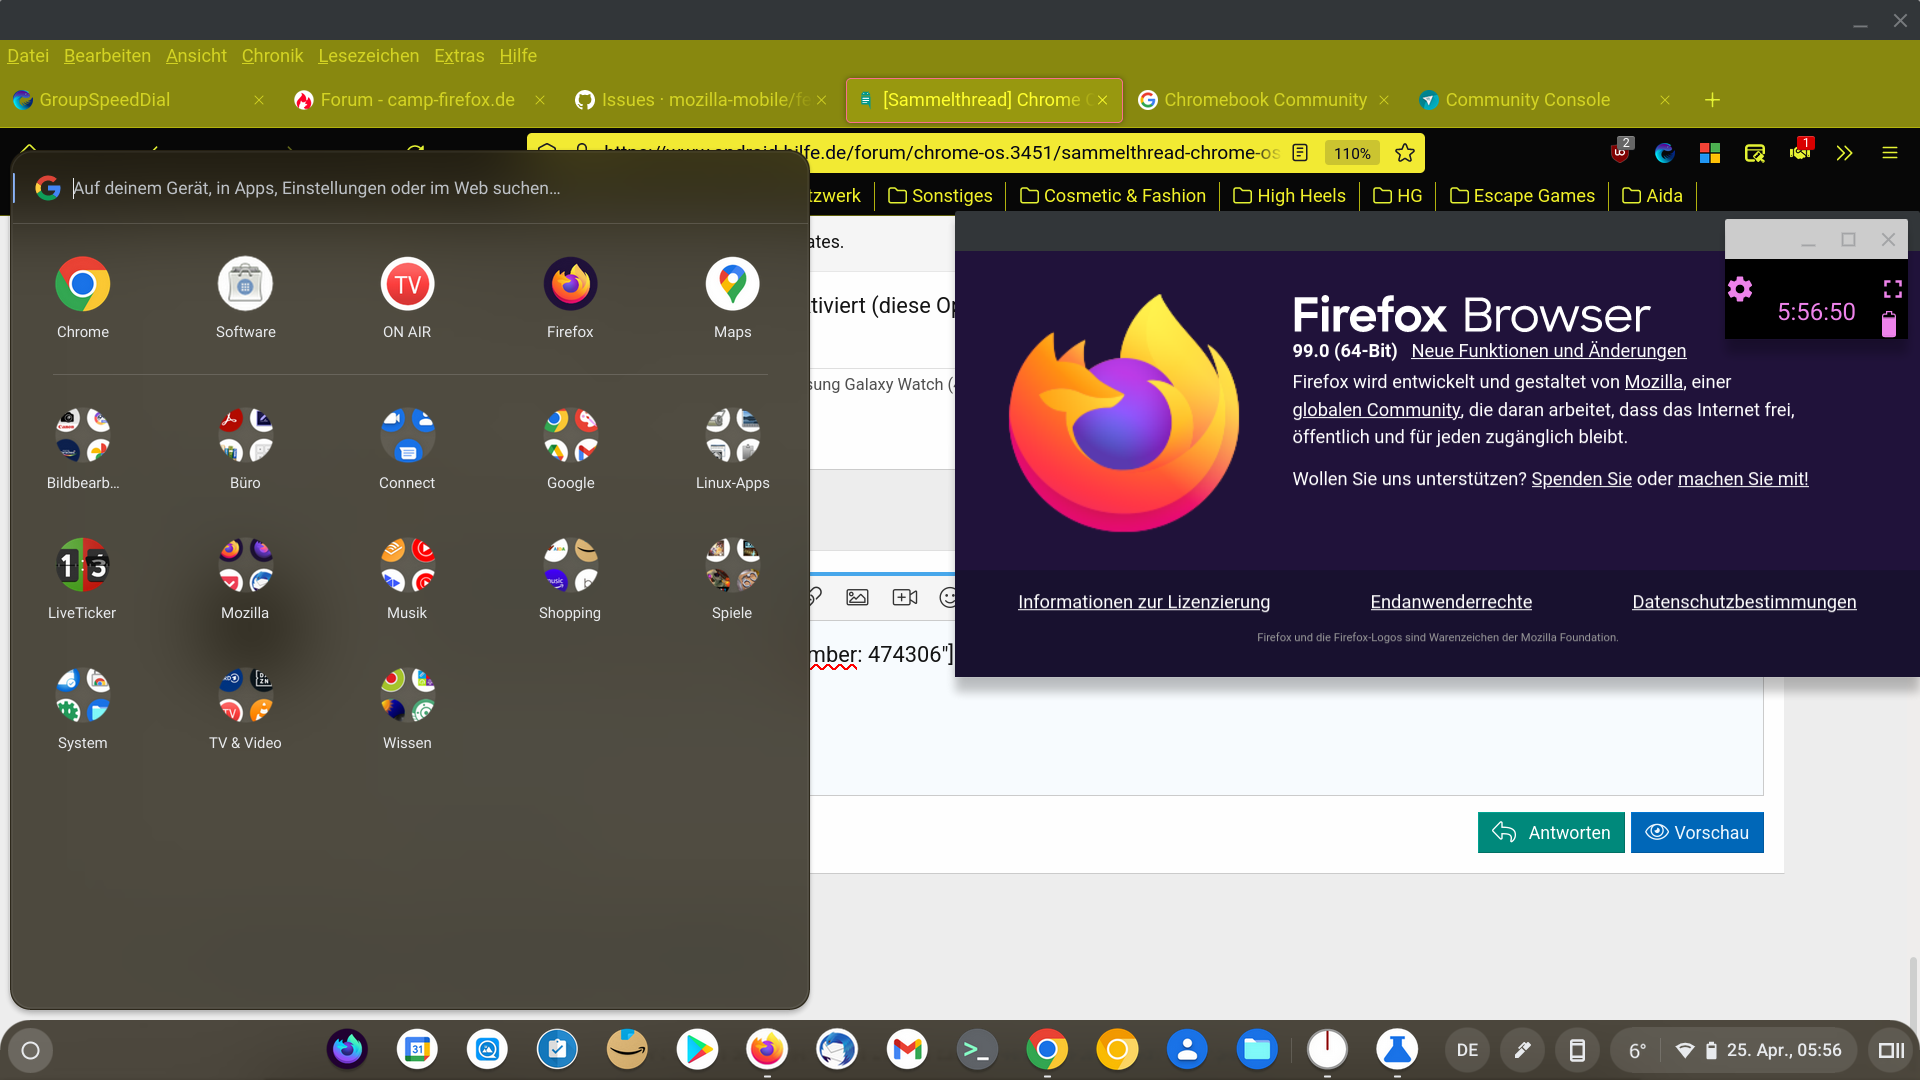Insert image using editor toolbar icon
The height and width of the screenshot is (1080, 1920).
(857, 597)
